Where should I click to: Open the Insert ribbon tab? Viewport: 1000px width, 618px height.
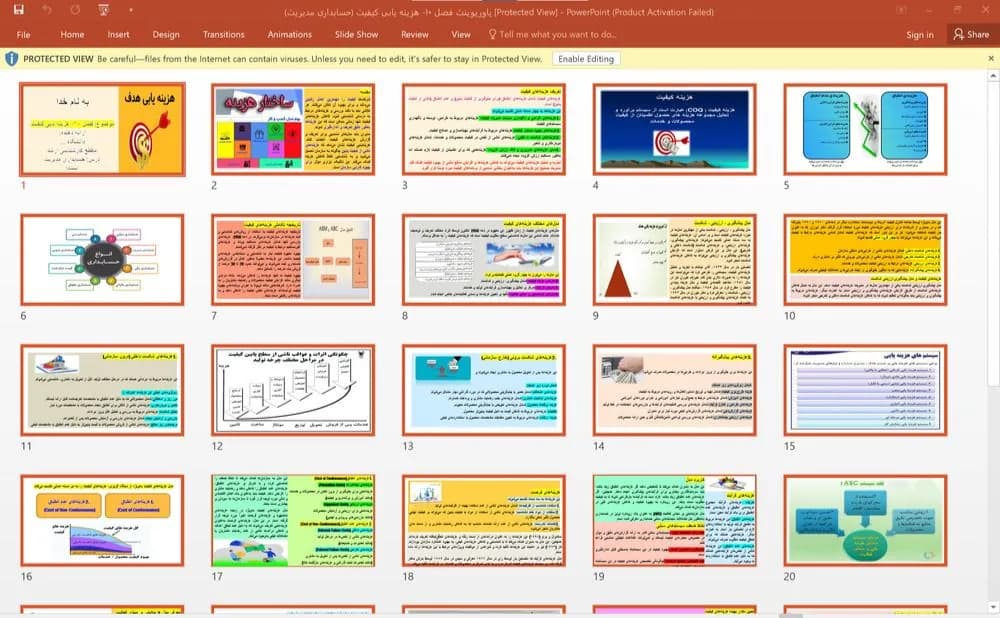[x=118, y=34]
